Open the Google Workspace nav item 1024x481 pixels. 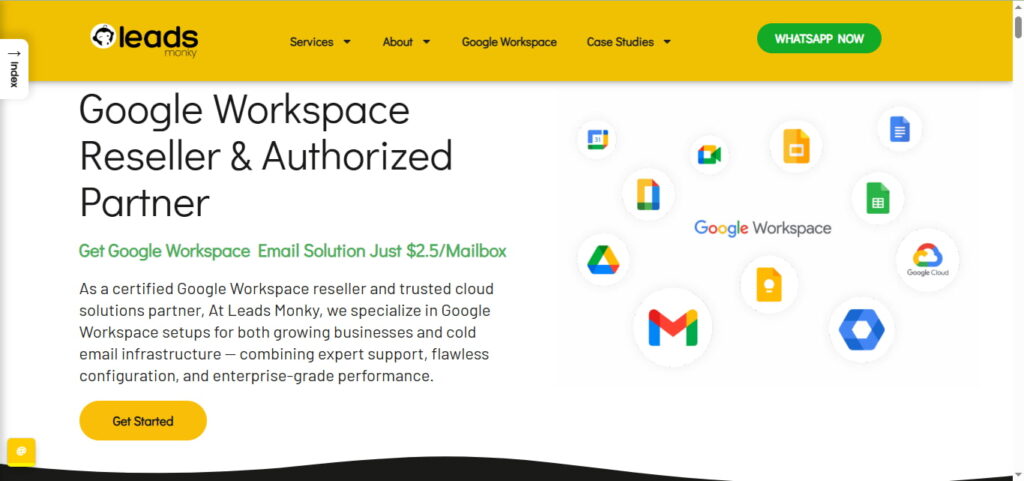509,42
